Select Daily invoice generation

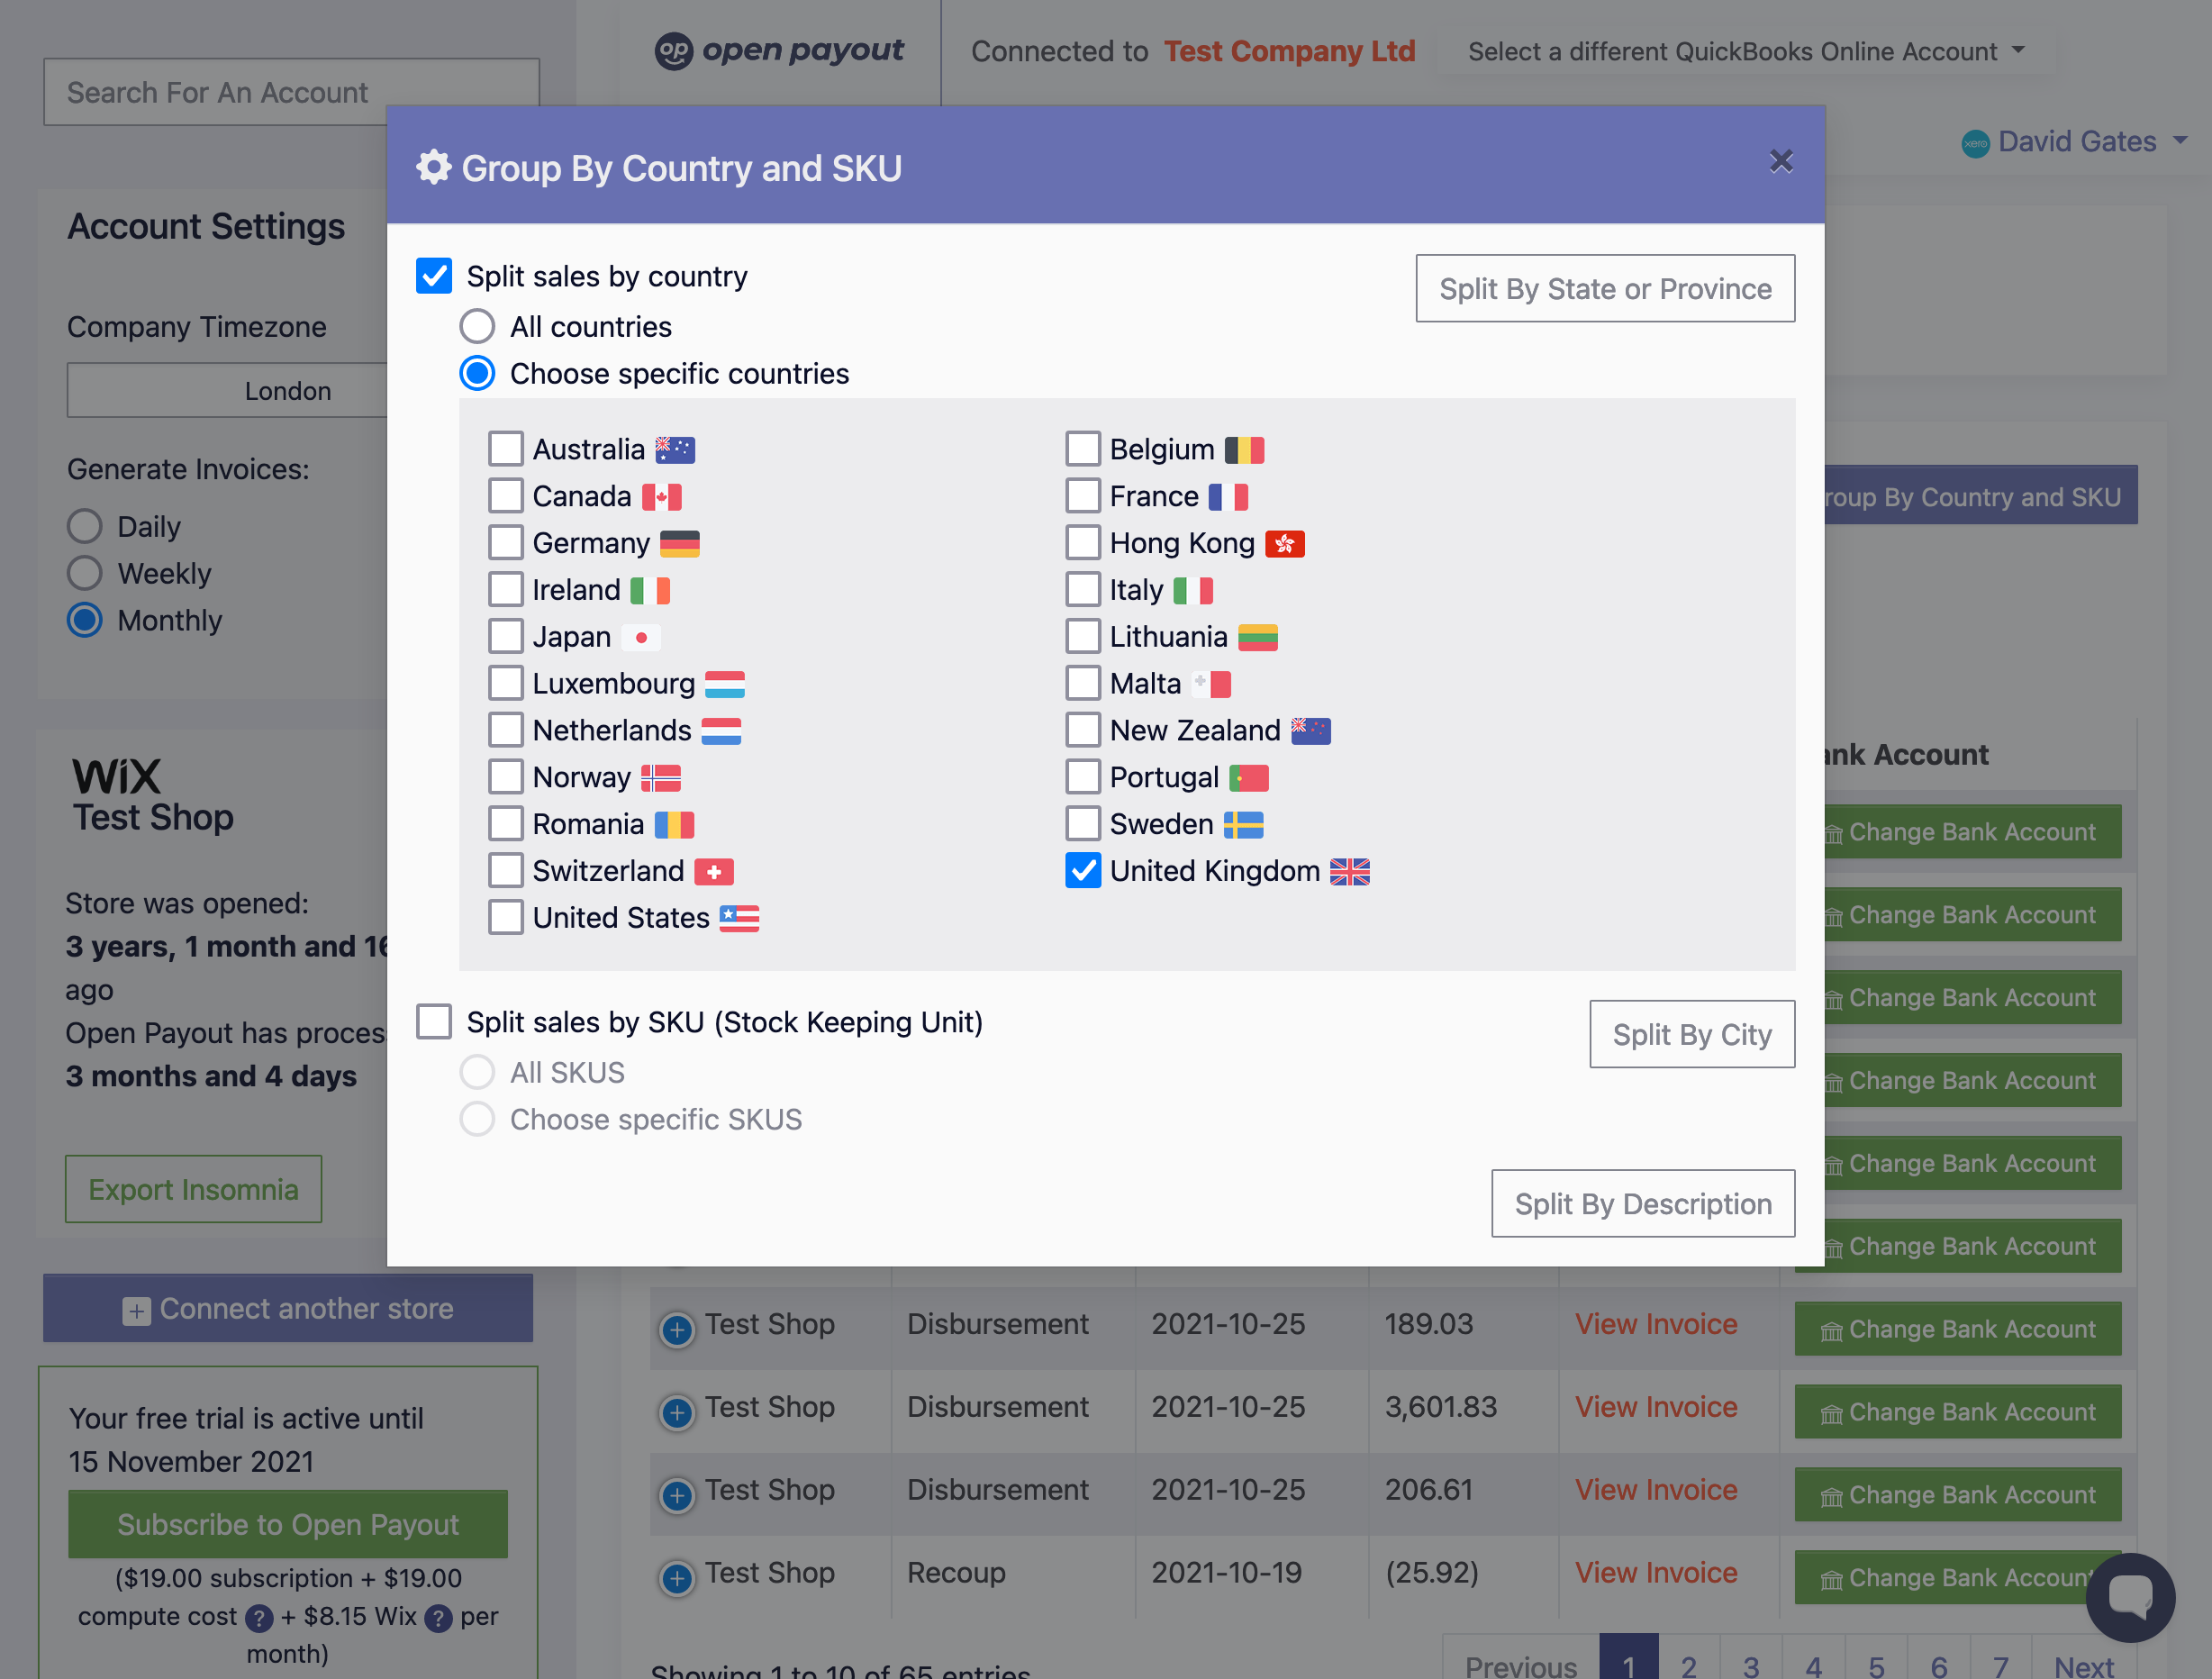pyautogui.click(x=85, y=526)
